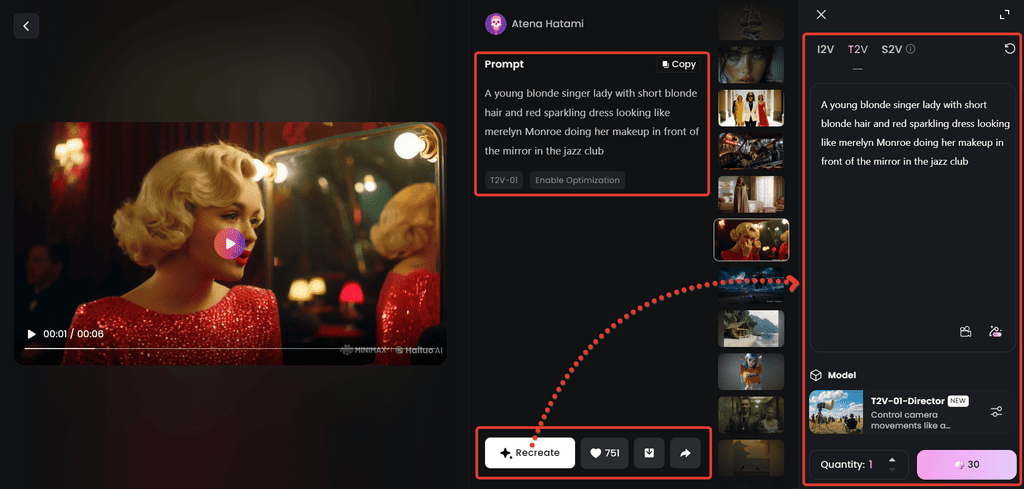The width and height of the screenshot is (1024, 489).
Task: Open the beach hut video thumbnail
Action: pos(750,328)
